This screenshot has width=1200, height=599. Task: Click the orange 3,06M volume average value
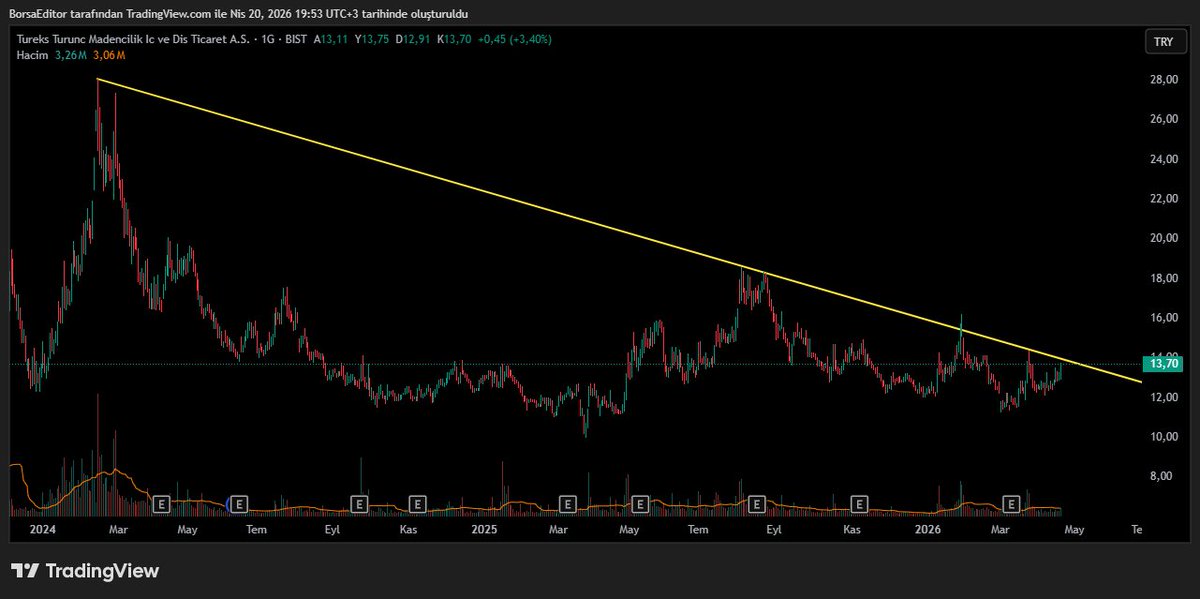(x=109, y=54)
